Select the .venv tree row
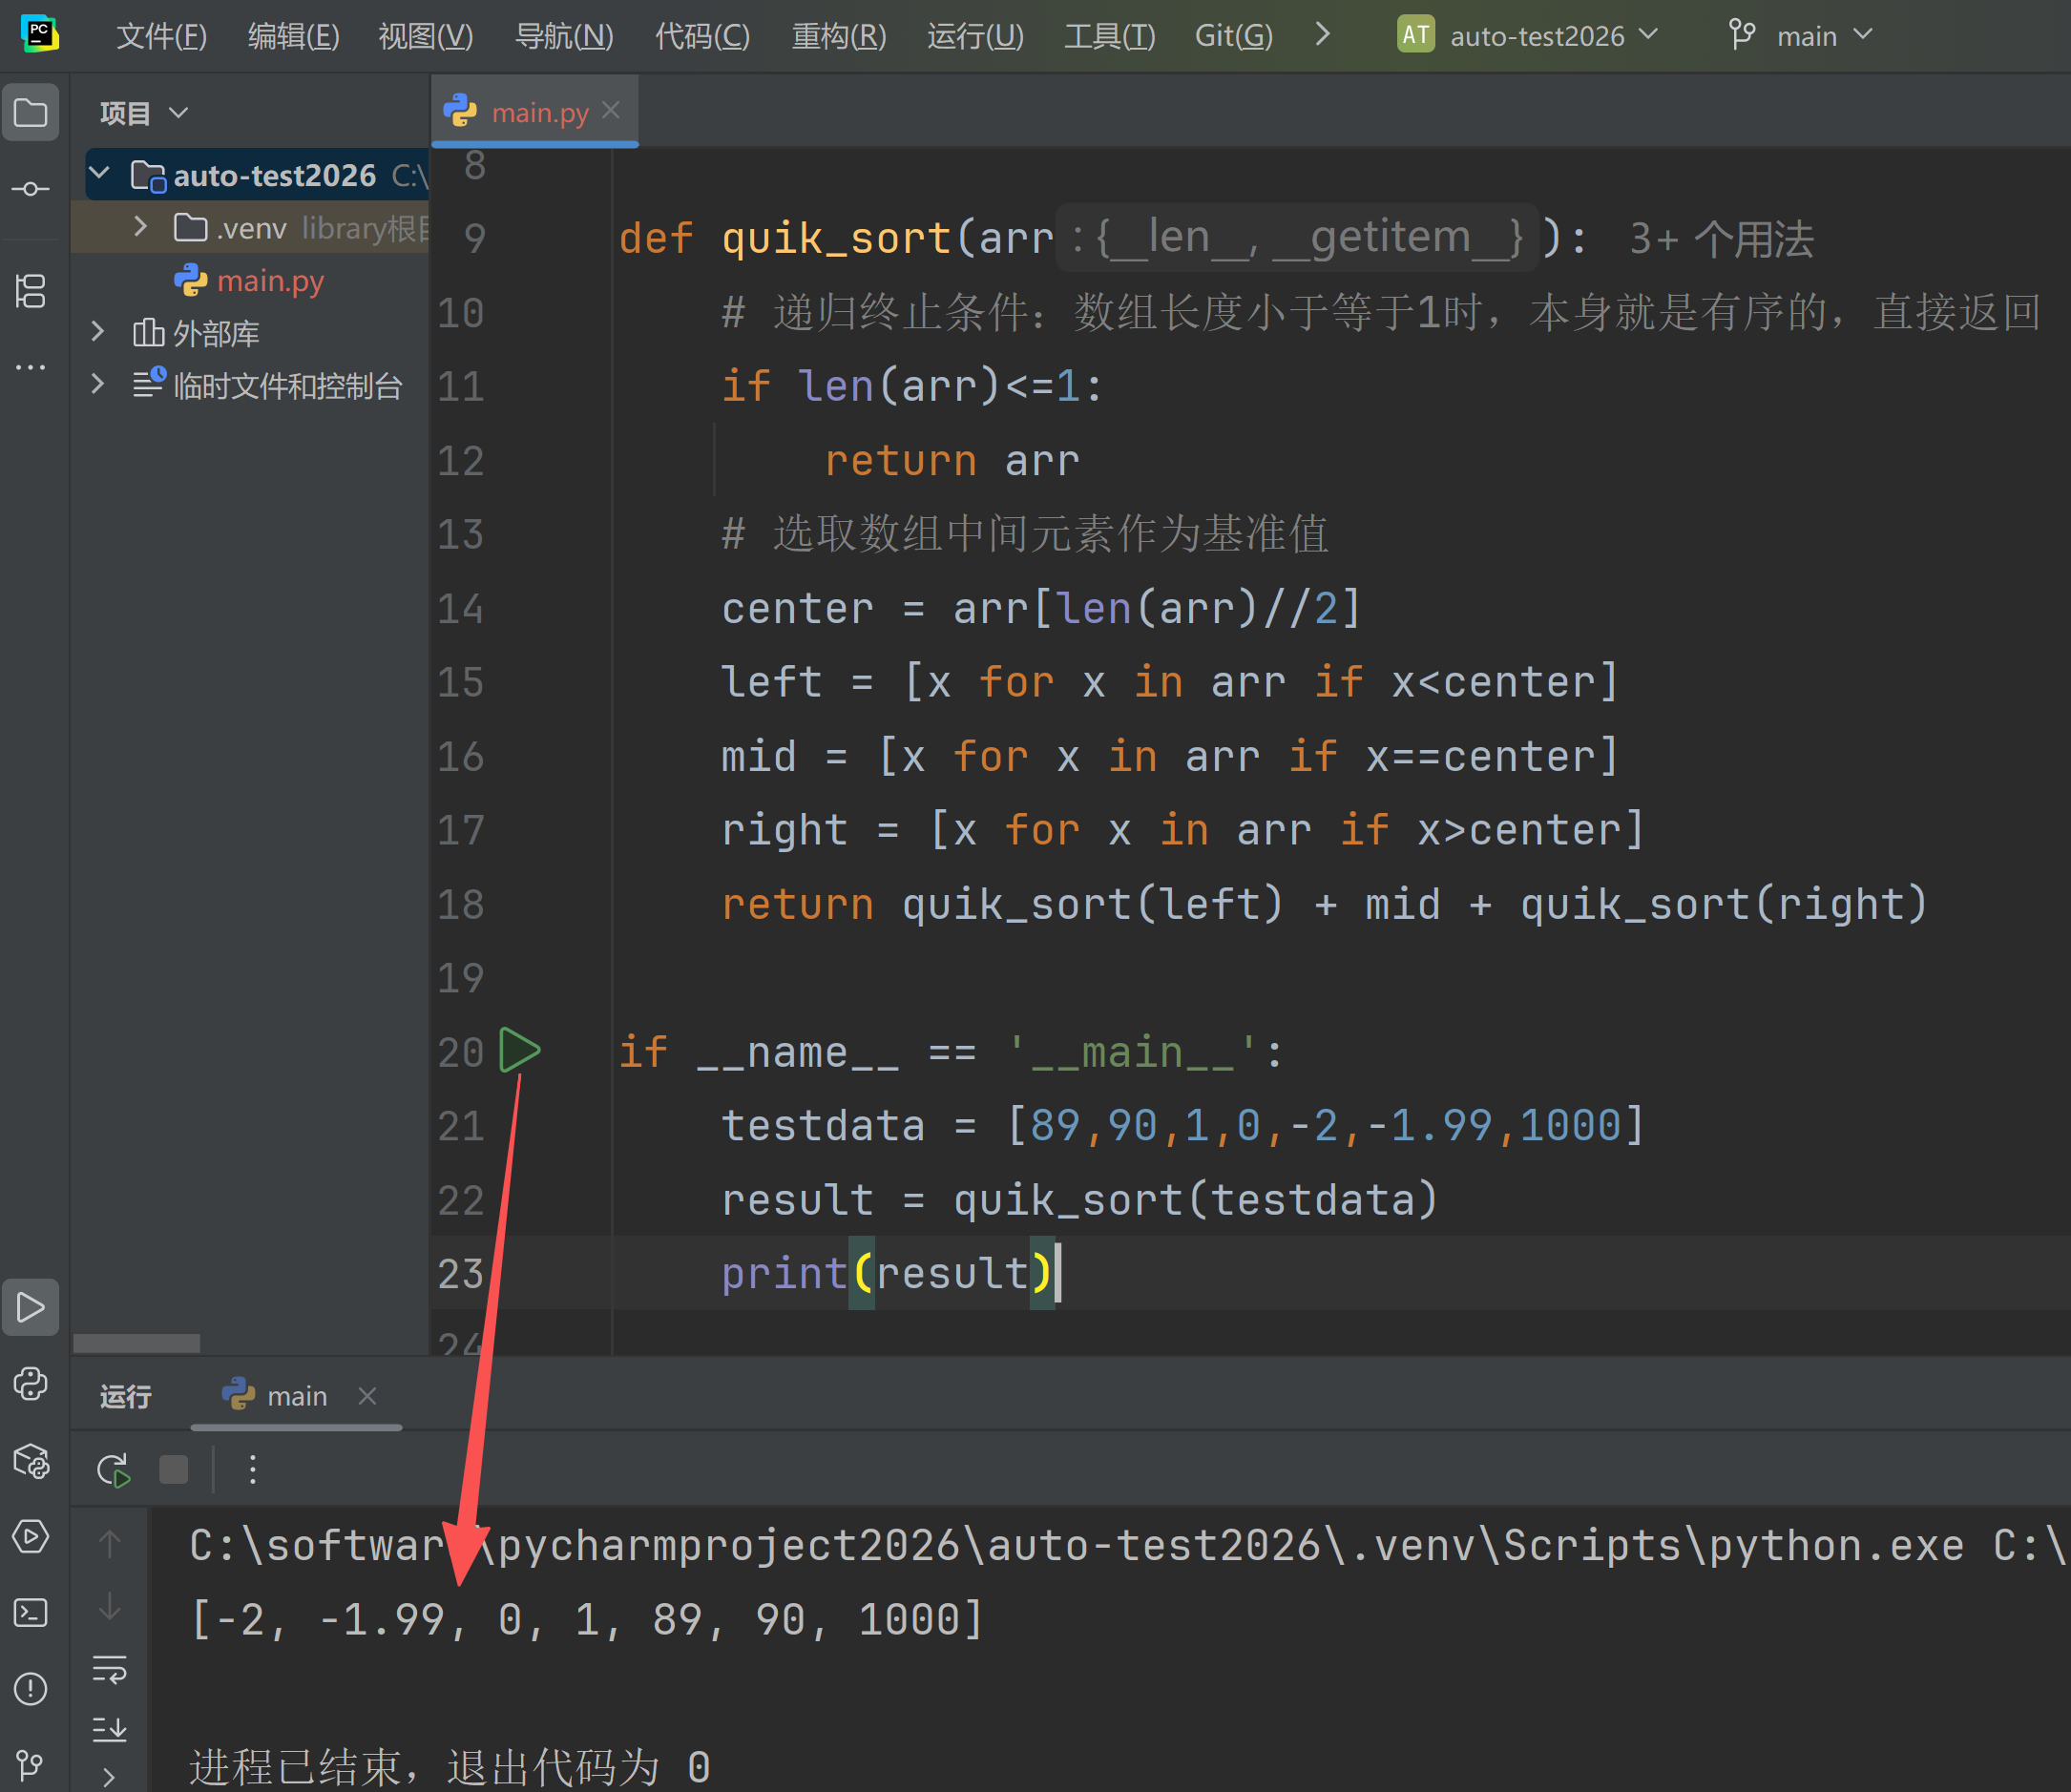This screenshot has width=2071, height=1792. [x=252, y=227]
